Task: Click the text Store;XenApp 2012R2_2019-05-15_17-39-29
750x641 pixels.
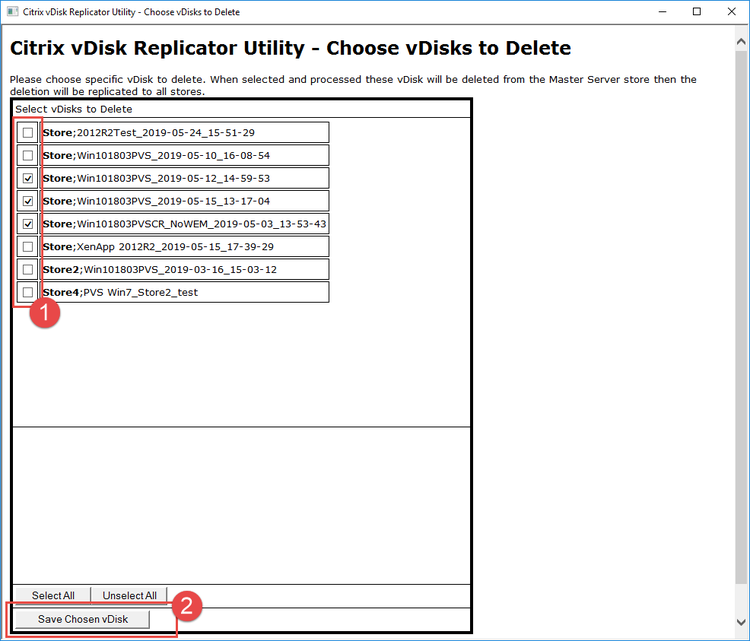Action: tap(158, 247)
